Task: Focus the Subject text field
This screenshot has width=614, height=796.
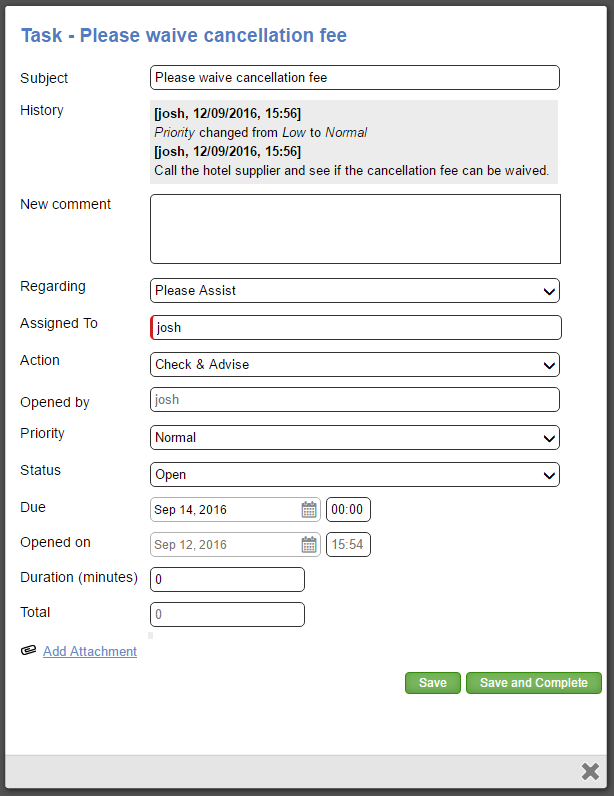Action: [x=354, y=78]
